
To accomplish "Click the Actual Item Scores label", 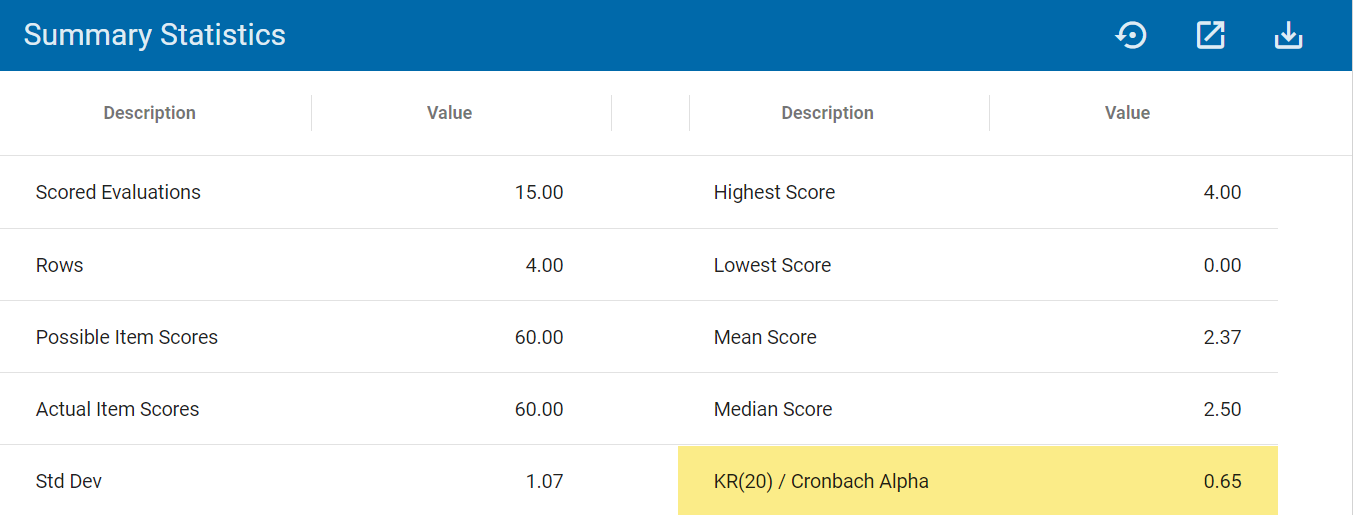I will click(x=118, y=409).
